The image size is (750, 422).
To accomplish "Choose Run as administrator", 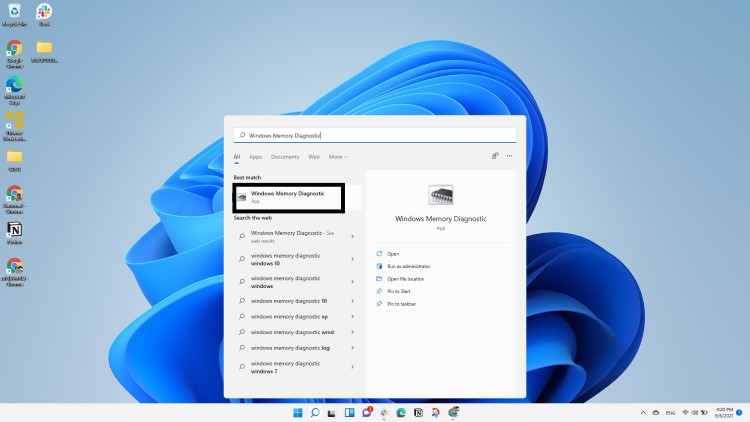I will [408, 267].
